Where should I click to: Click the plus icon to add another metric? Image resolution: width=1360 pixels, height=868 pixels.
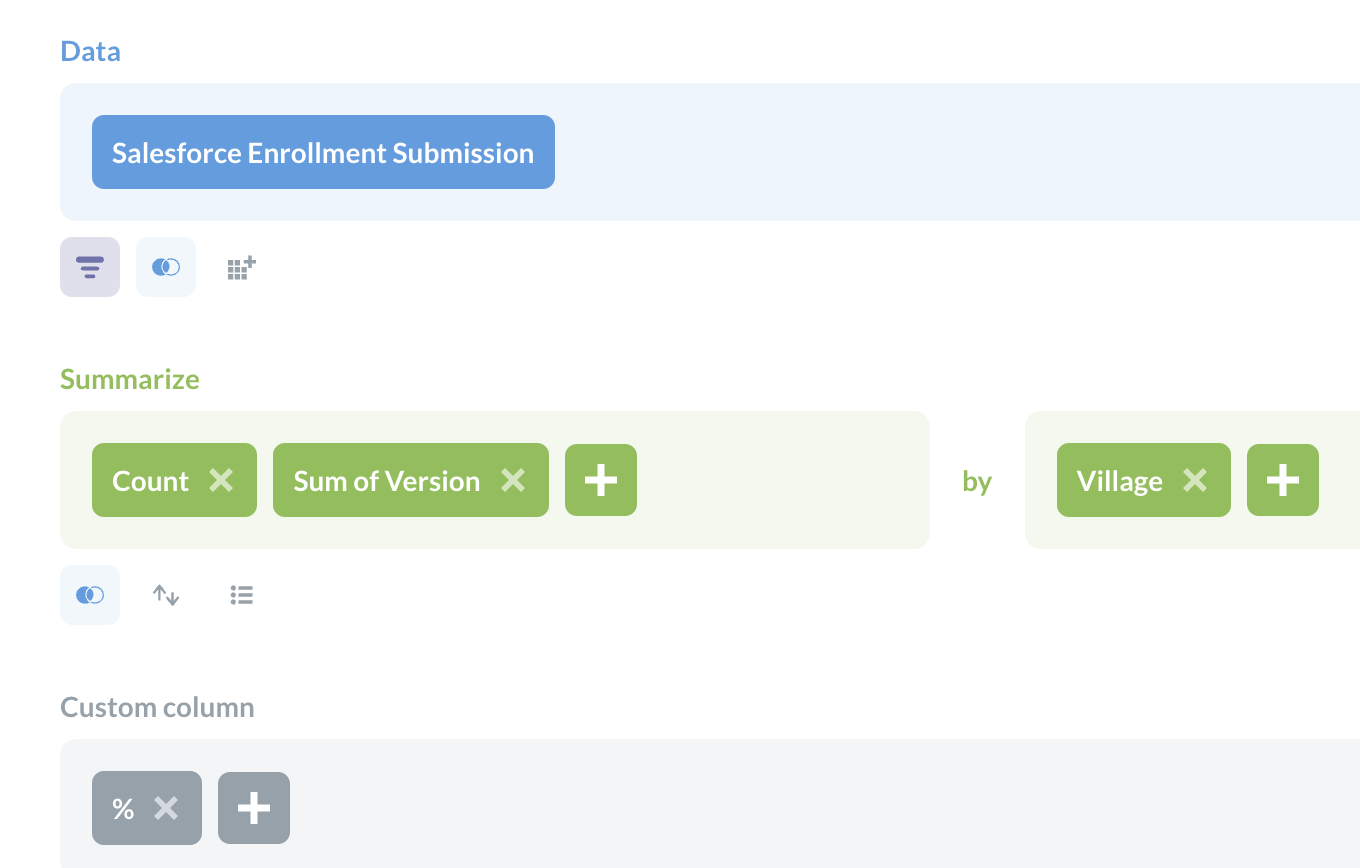click(600, 480)
